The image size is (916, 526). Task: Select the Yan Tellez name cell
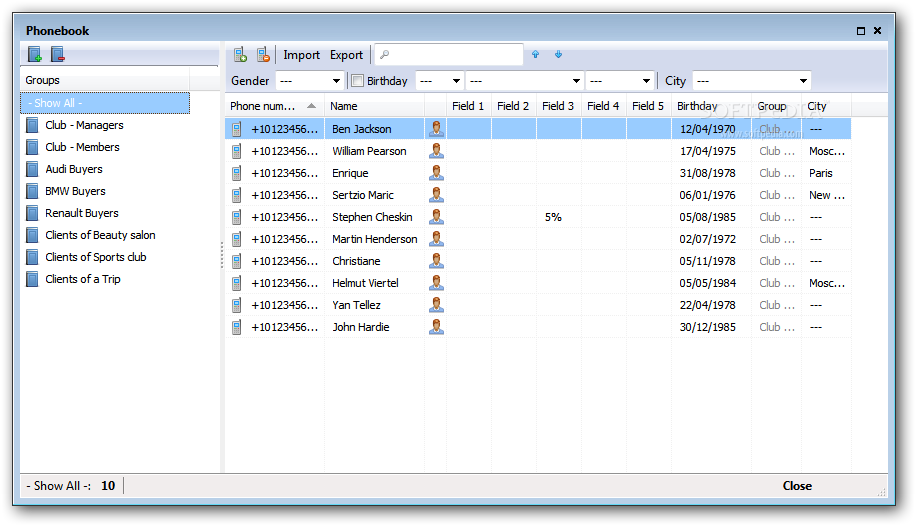click(x=374, y=305)
